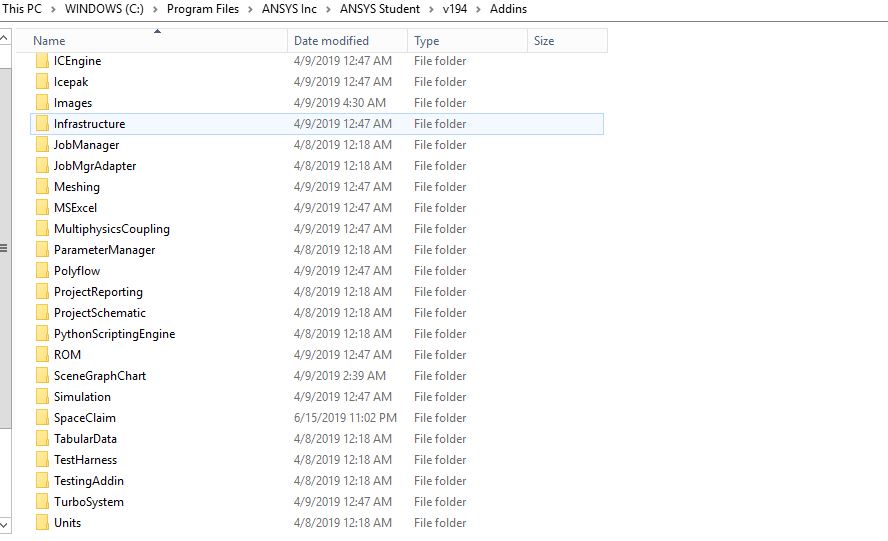Go to This PC in the address path
This screenshot has width=888, height=541.
coord(22,9)
